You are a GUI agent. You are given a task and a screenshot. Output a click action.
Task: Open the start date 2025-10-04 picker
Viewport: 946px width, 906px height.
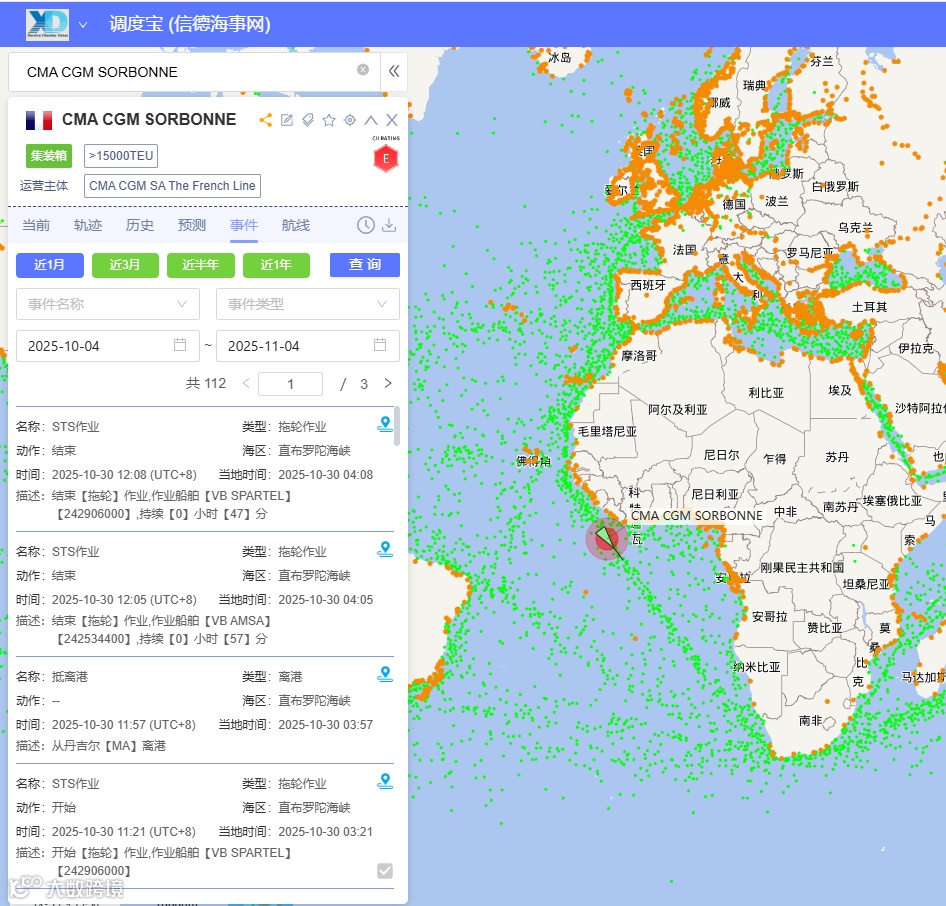(107, 346)
